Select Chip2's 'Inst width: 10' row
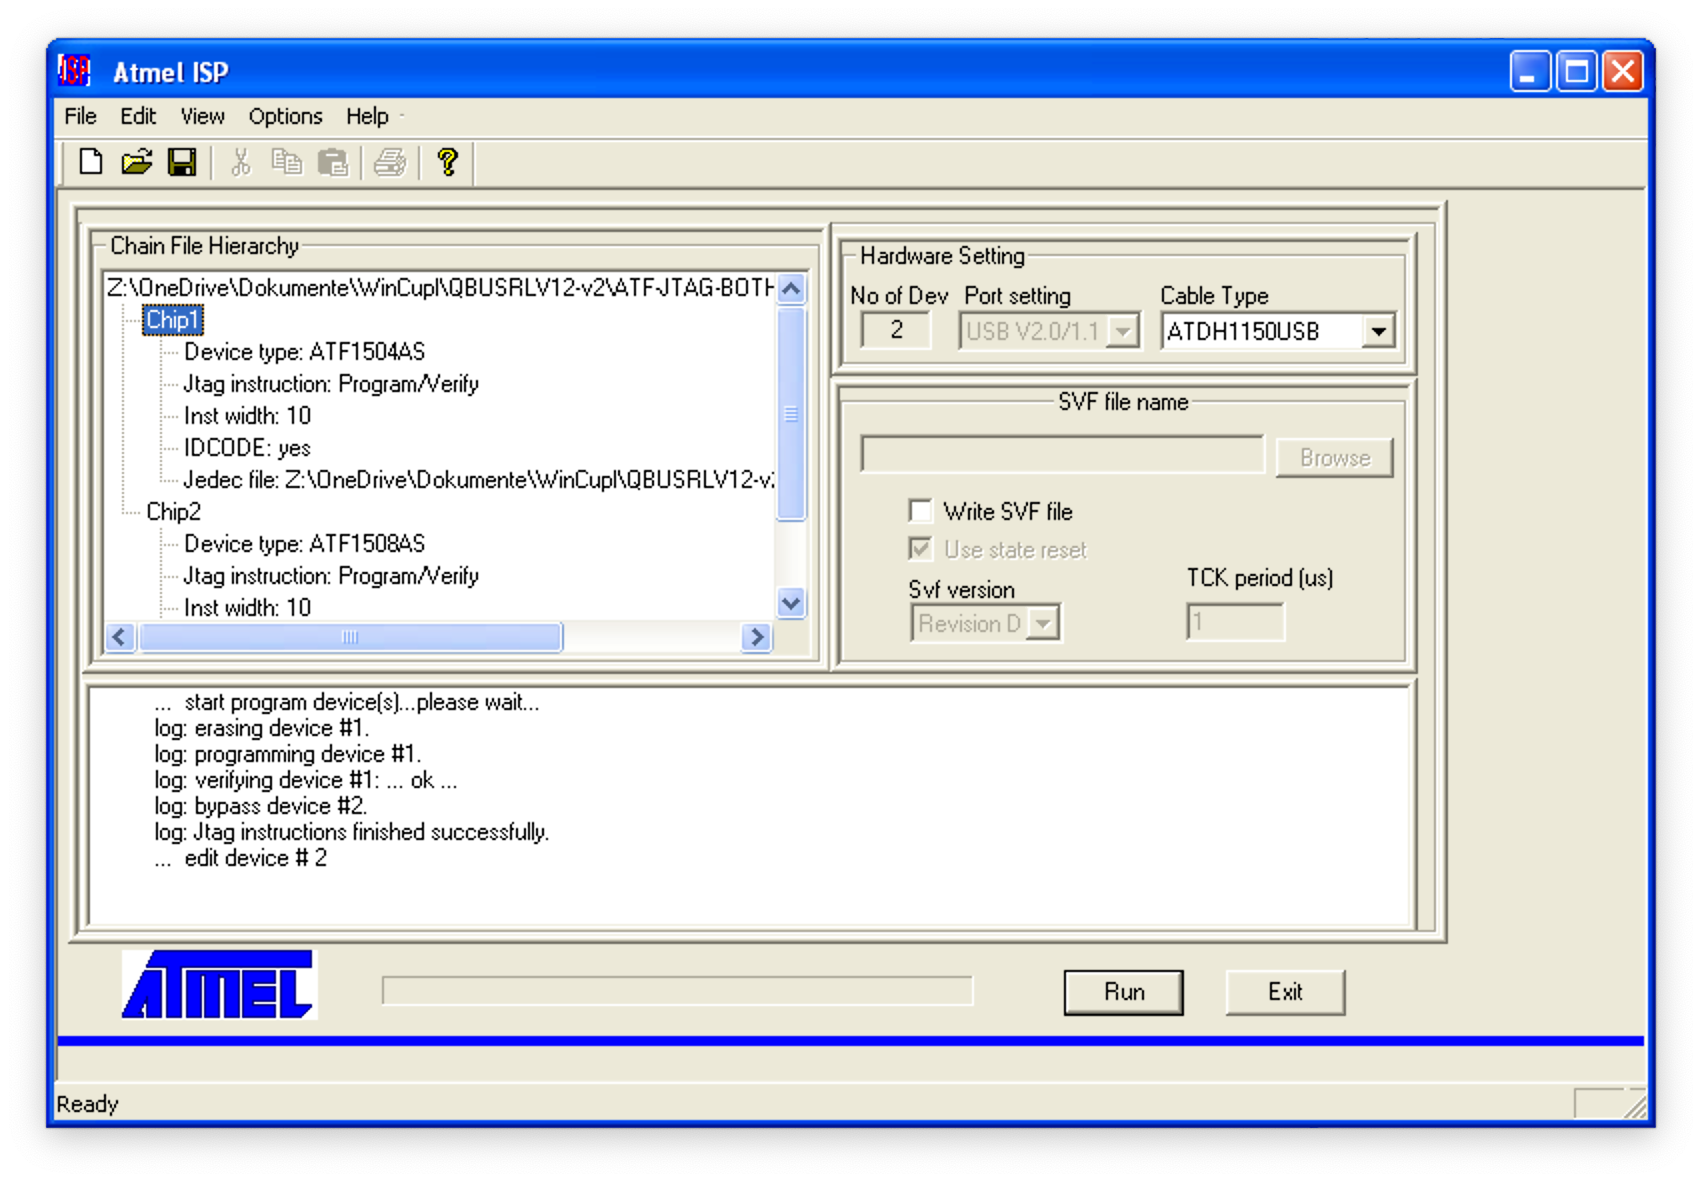 point(247,608)
